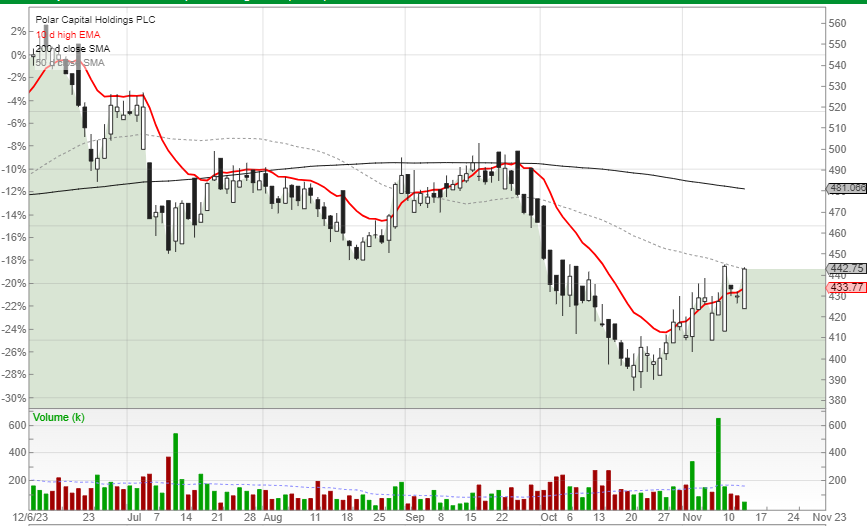The image size is (867, 526).
Task: Click the red 433.77 EMA price tag
Action: pos(847,287)
